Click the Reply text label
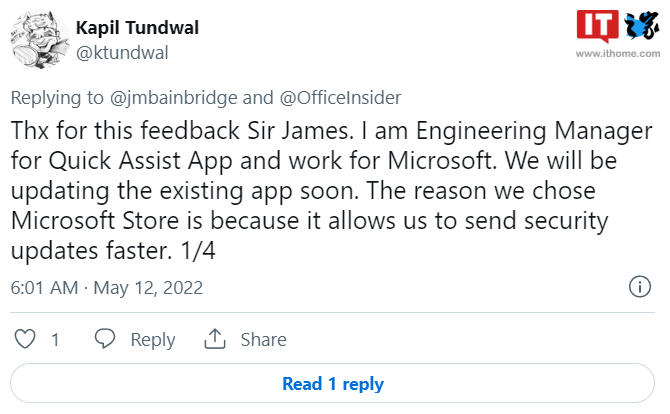 tap(152, 340)
